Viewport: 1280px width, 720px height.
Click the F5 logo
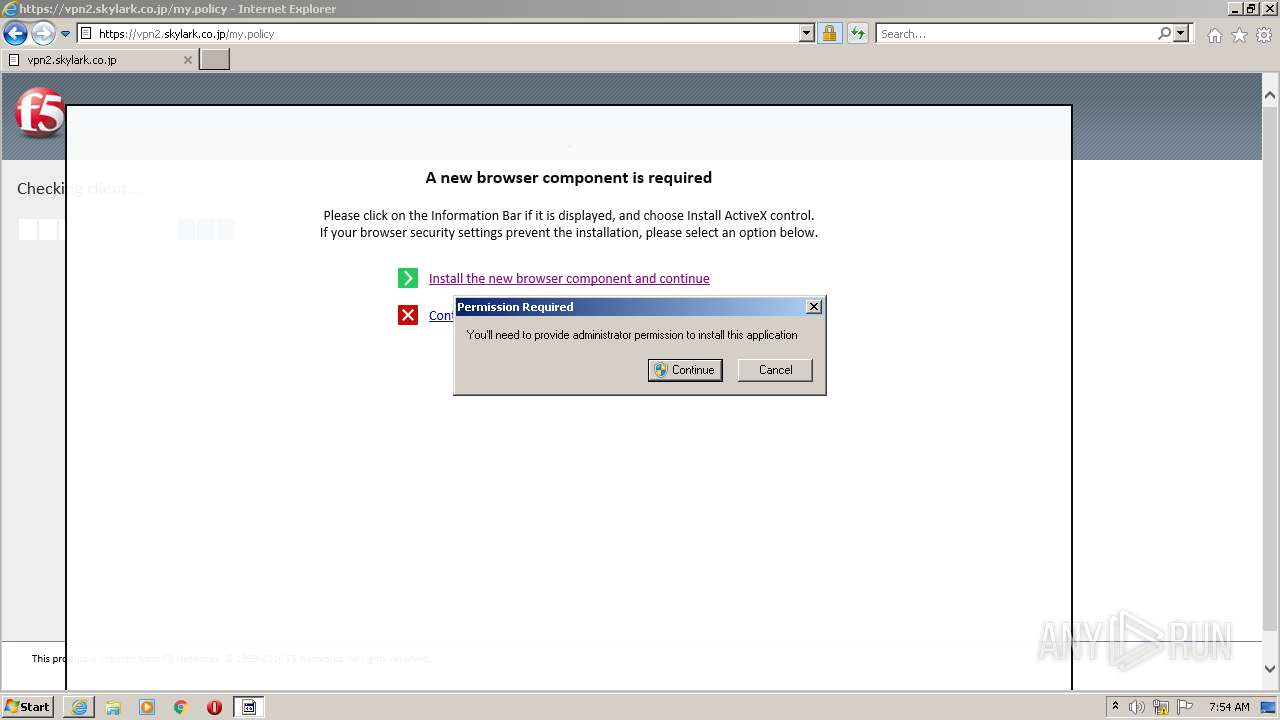(x=40, y=113)
